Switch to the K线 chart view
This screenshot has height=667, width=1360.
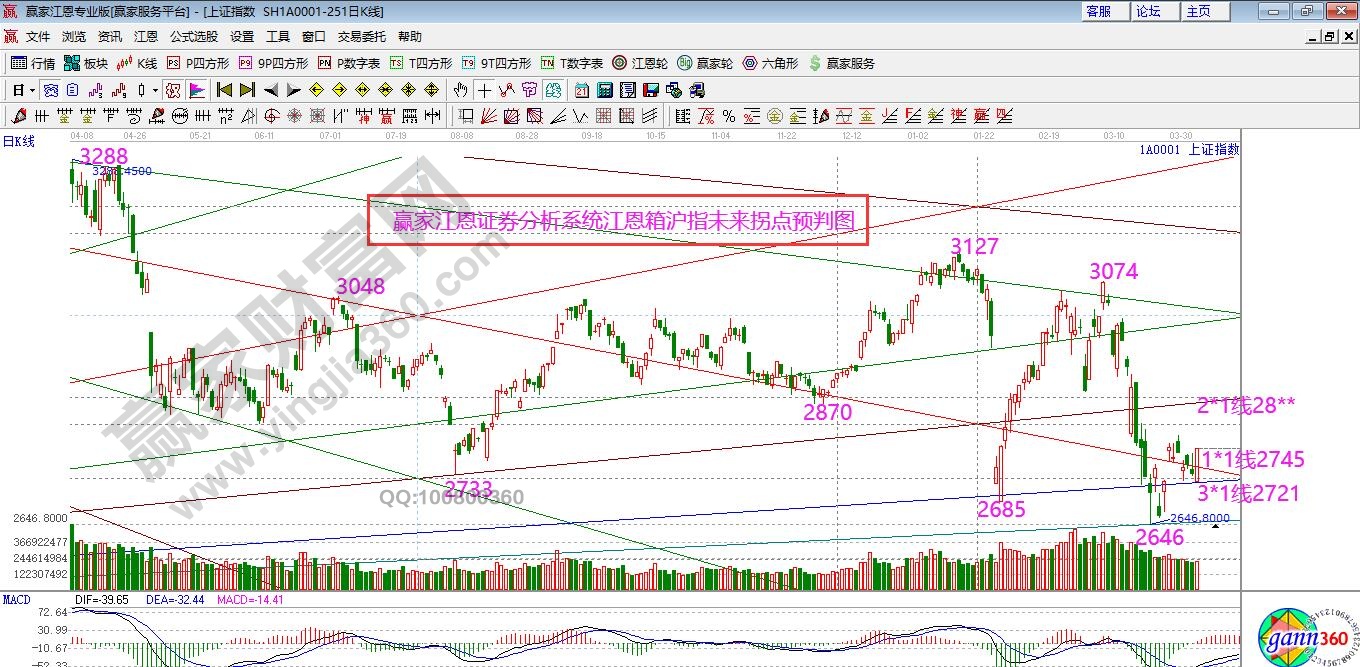[137, 63]
